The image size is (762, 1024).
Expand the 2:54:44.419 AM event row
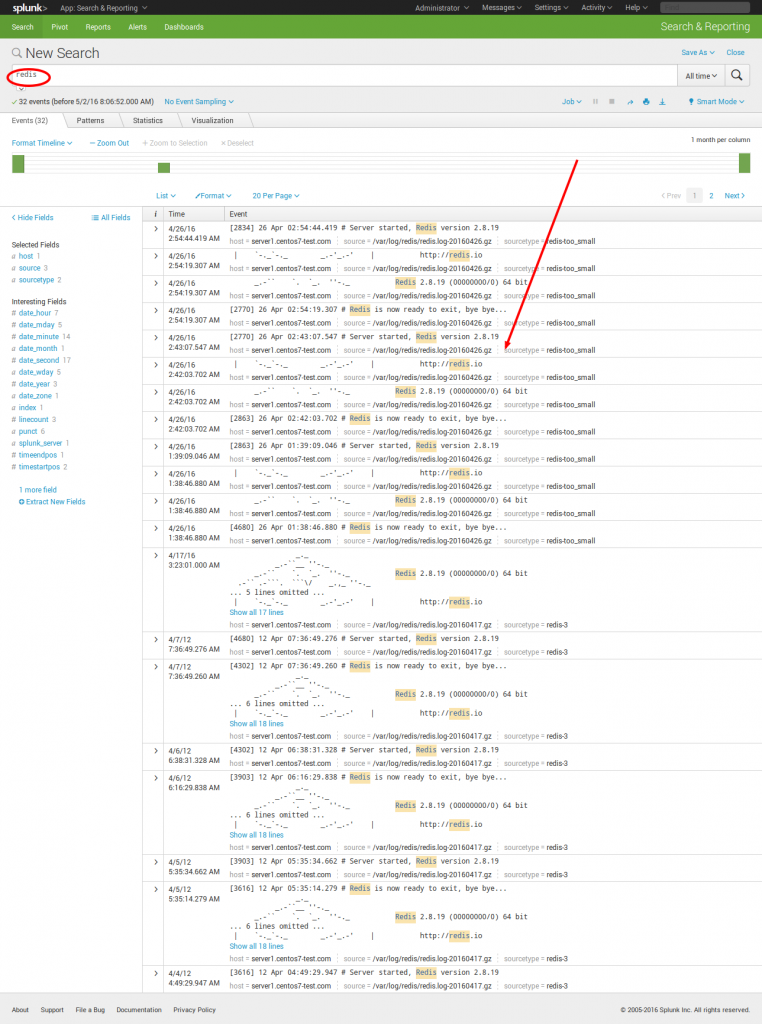coord(156,229)
